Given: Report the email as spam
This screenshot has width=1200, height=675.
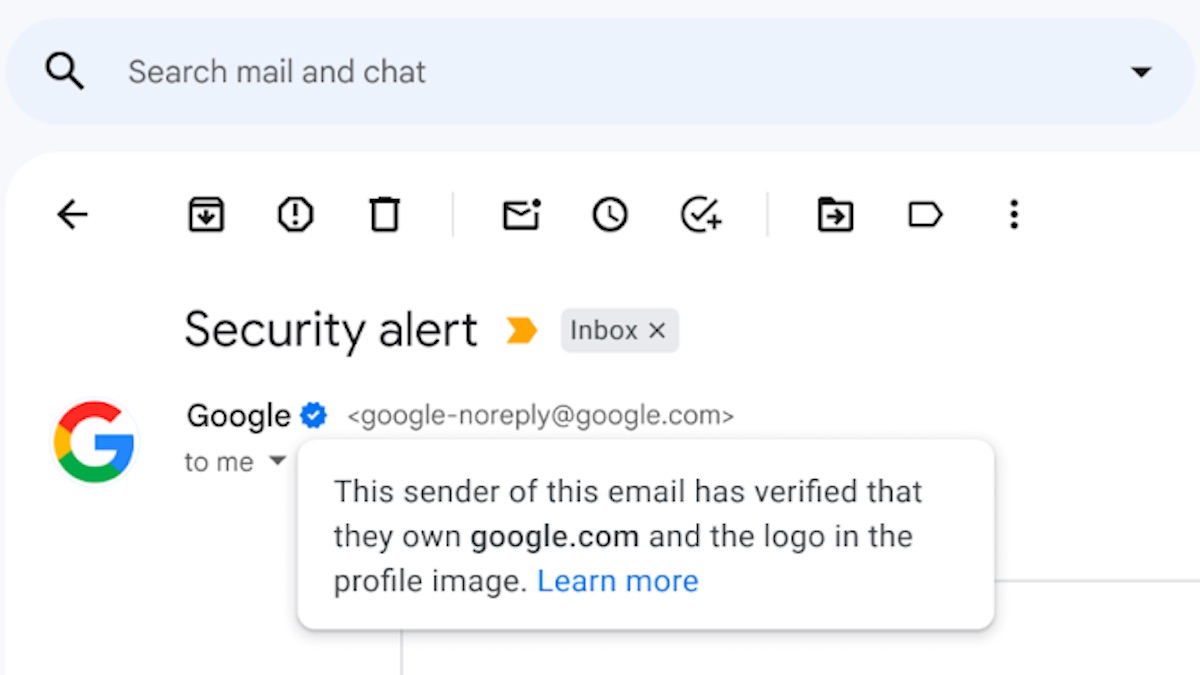Looking at the screenshot, I should coord(296,214).
